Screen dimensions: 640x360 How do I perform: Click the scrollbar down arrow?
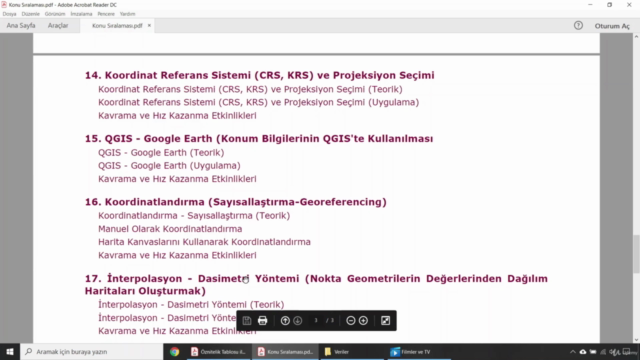click(x=636, y=340)
